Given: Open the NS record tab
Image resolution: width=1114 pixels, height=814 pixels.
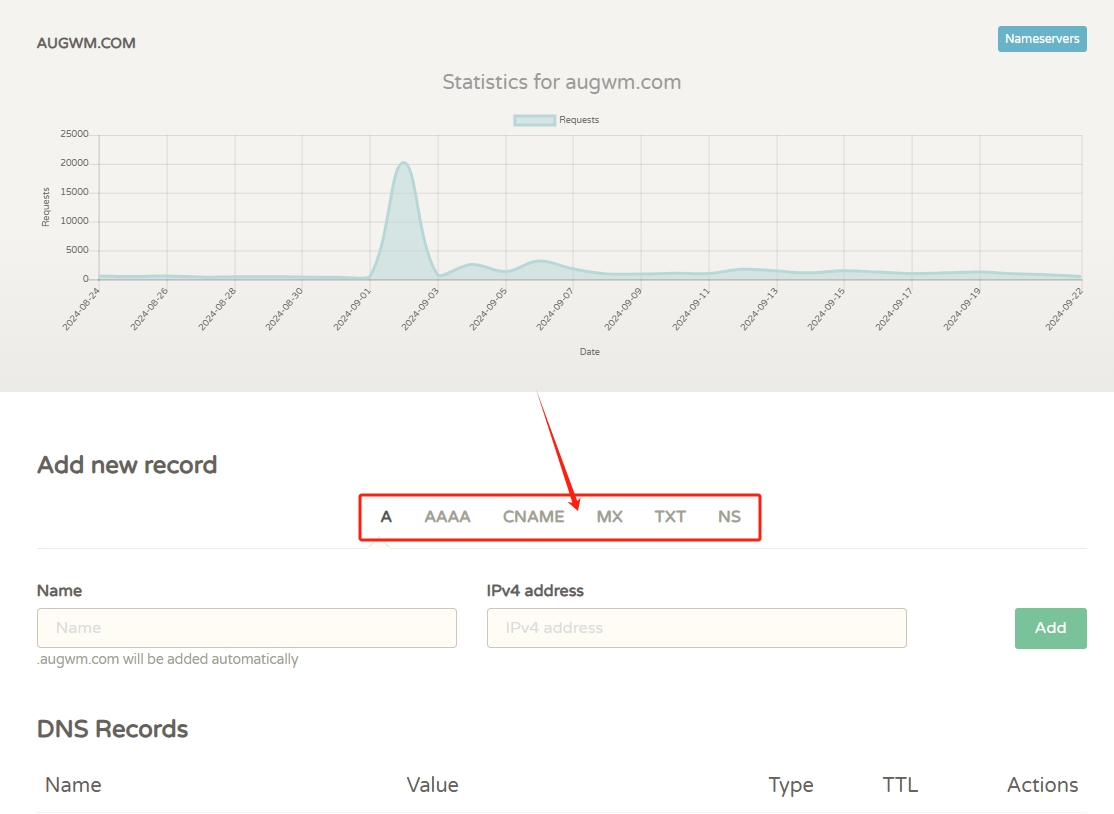Looking at the screenshot, I should [729, 517].
